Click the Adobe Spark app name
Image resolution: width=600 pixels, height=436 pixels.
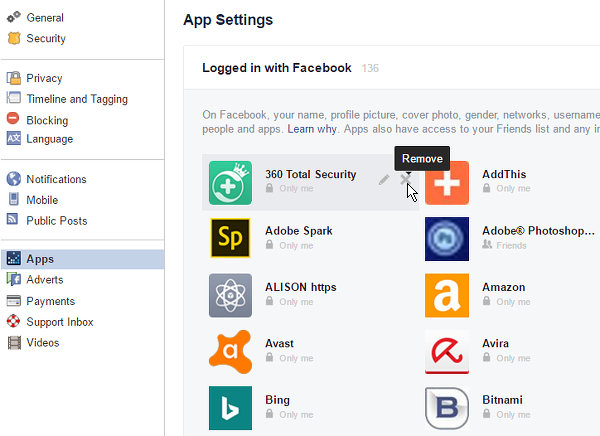(x=299, y=231)
